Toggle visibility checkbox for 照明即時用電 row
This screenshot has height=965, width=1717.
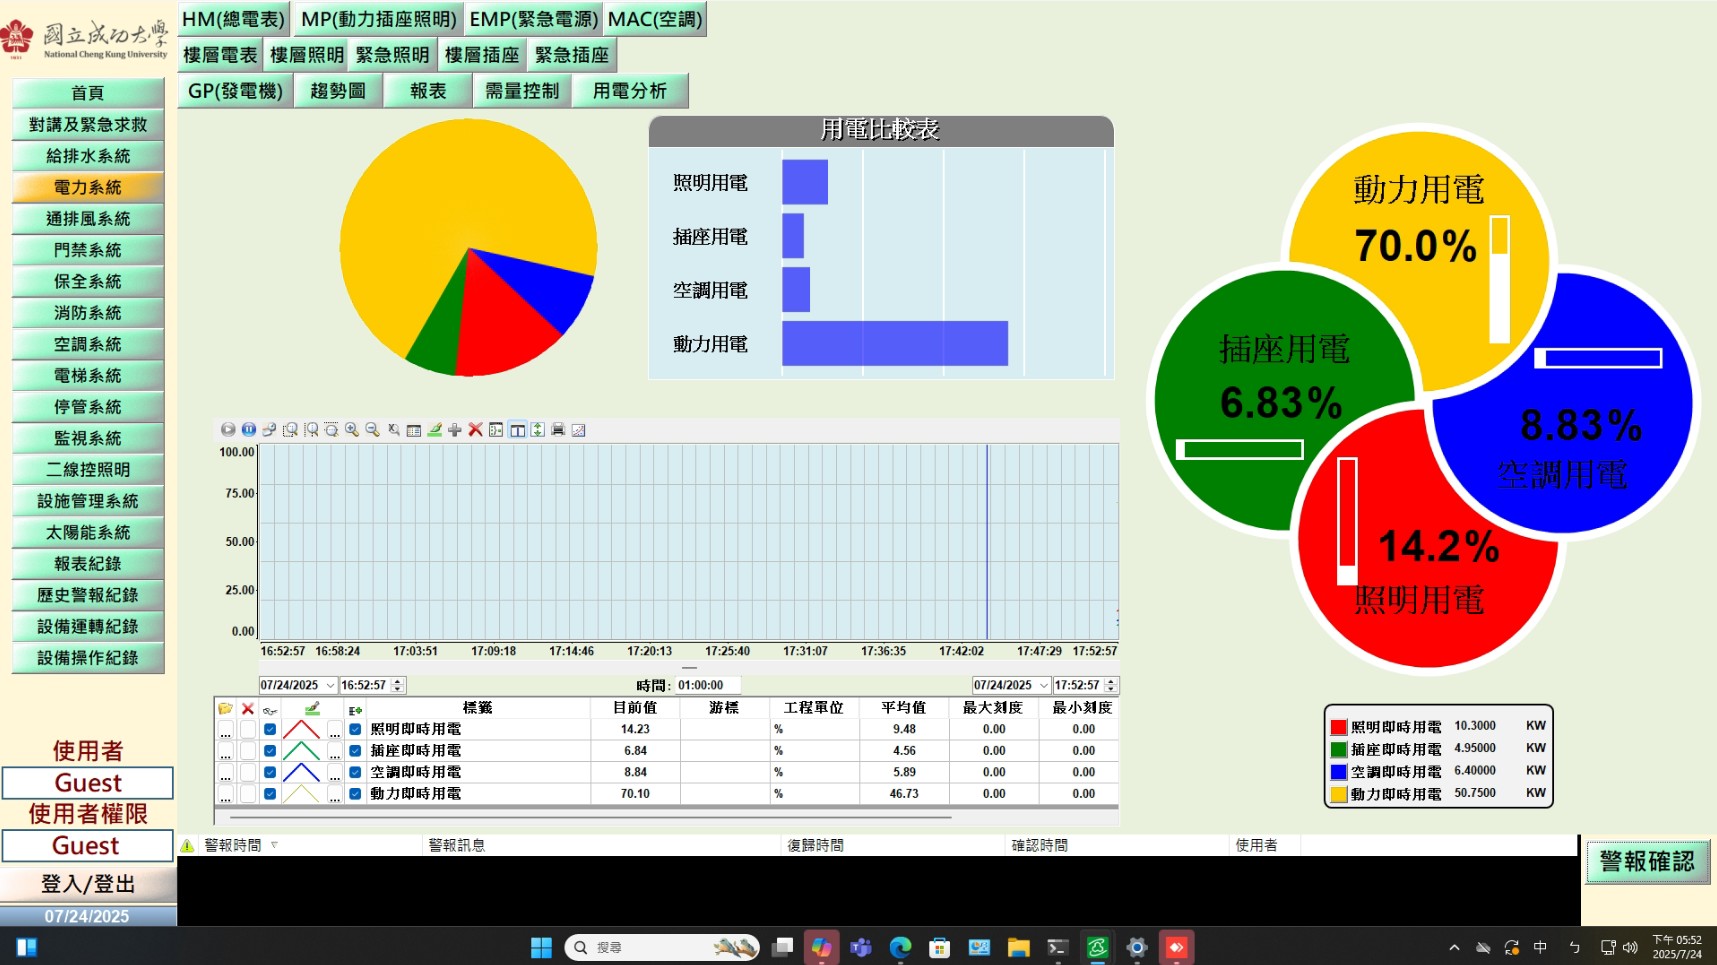pos(270,730)
